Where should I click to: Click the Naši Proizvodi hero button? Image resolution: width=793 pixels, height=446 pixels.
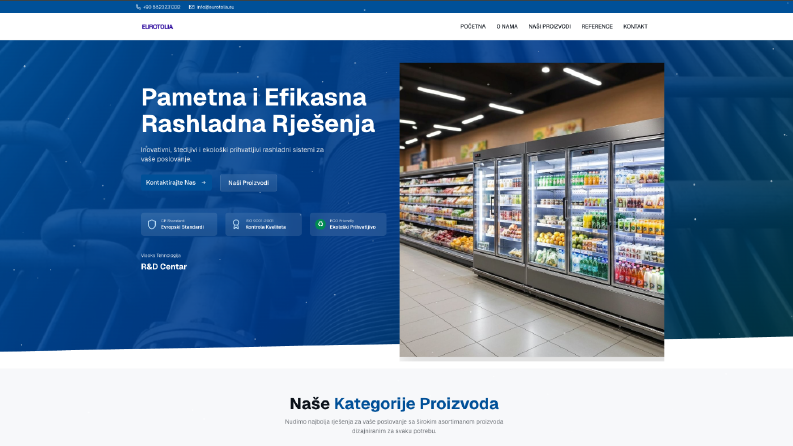click(248, 183)
